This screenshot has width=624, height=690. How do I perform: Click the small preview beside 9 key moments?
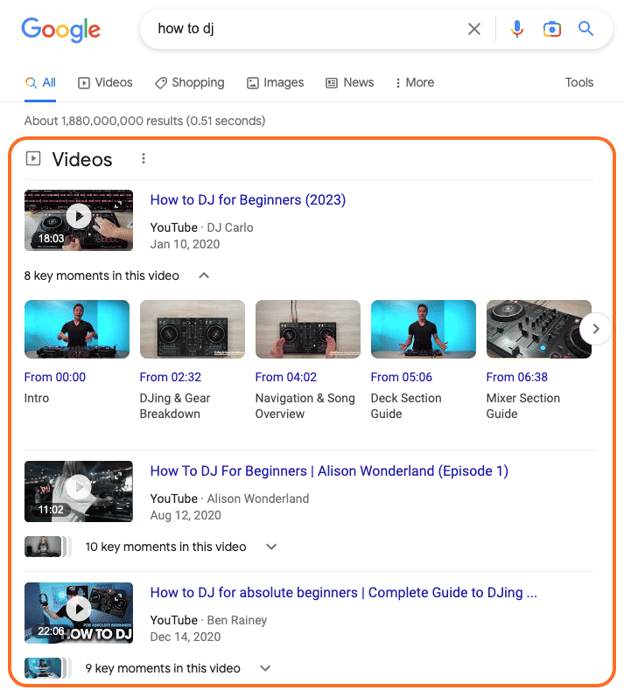coord(48,668)
